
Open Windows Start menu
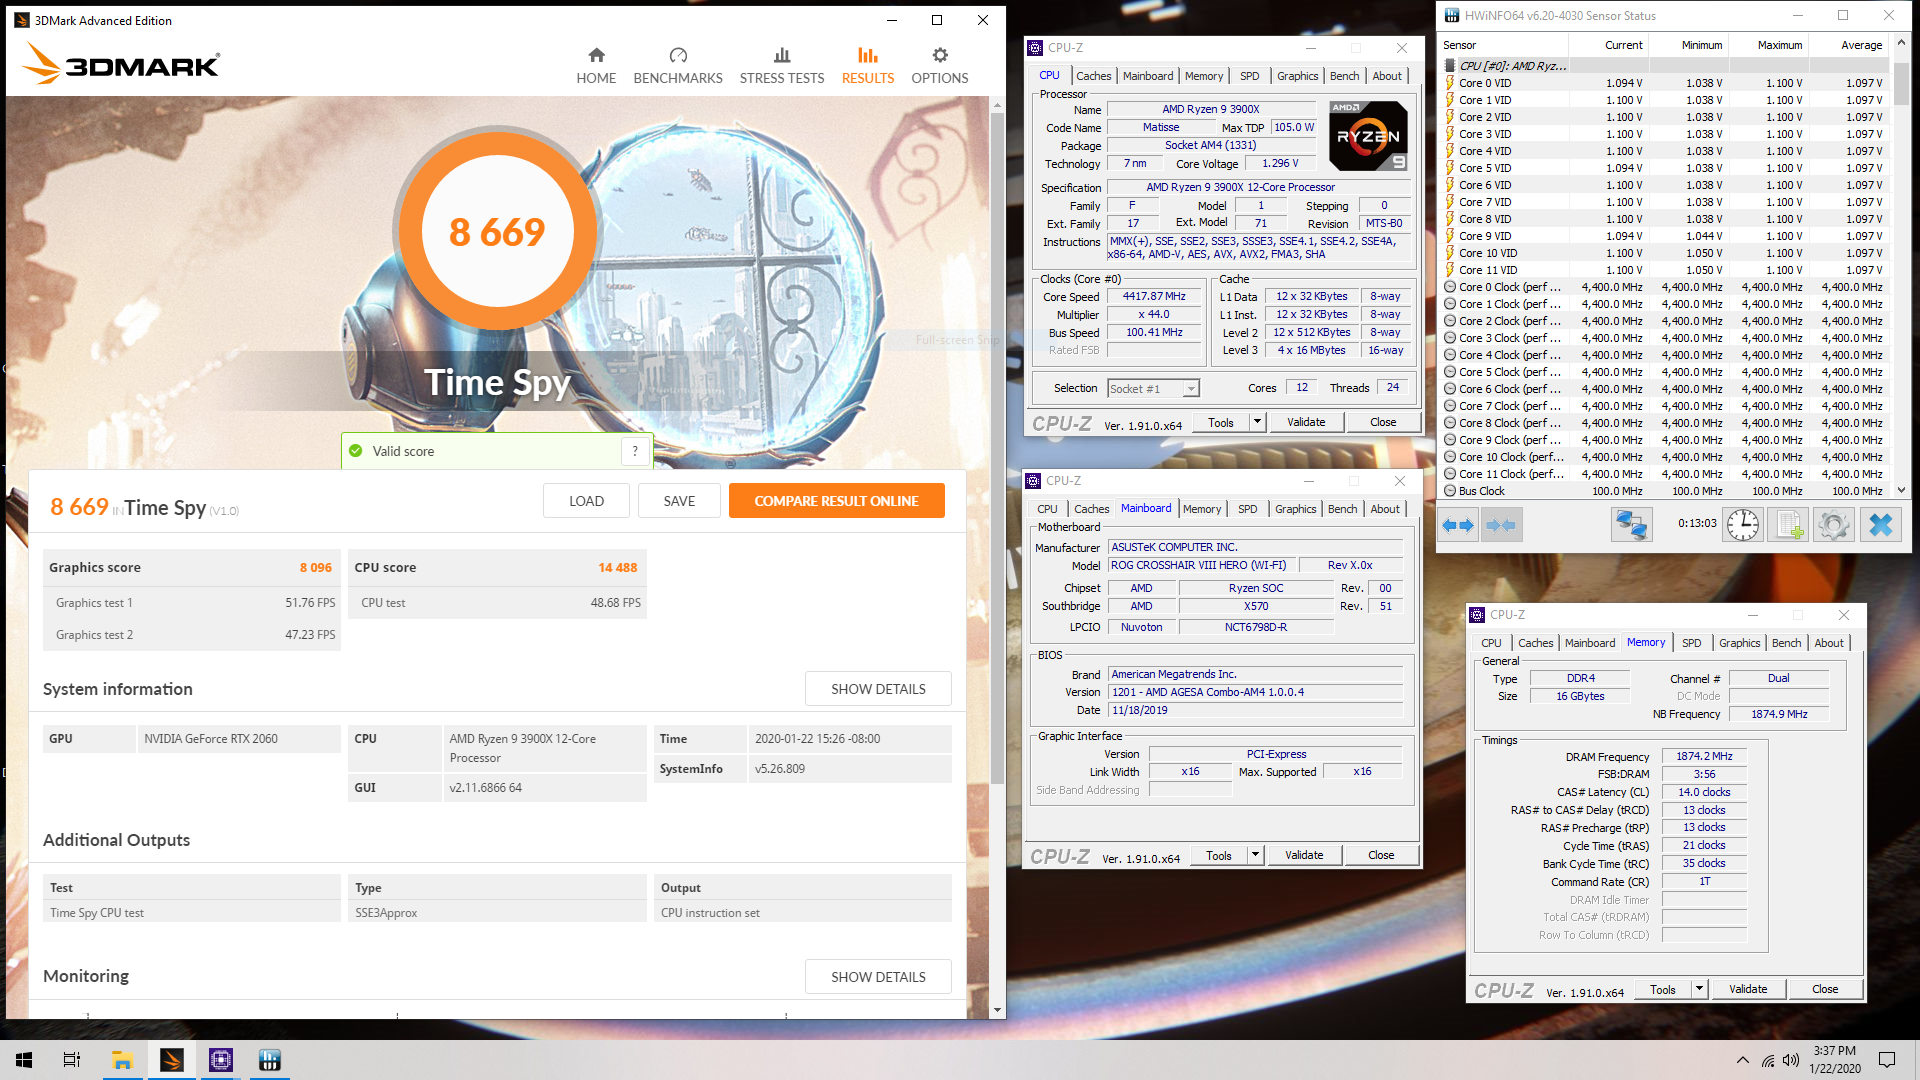click(x=24, y=1060)
